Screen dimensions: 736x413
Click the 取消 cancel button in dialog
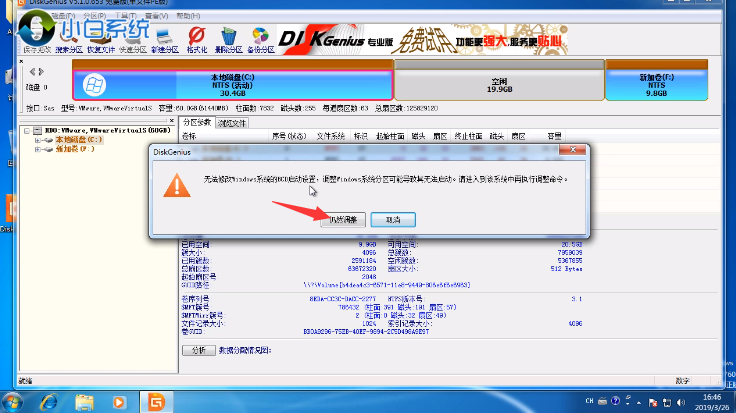pyautogui.click(x=393, y=220)
